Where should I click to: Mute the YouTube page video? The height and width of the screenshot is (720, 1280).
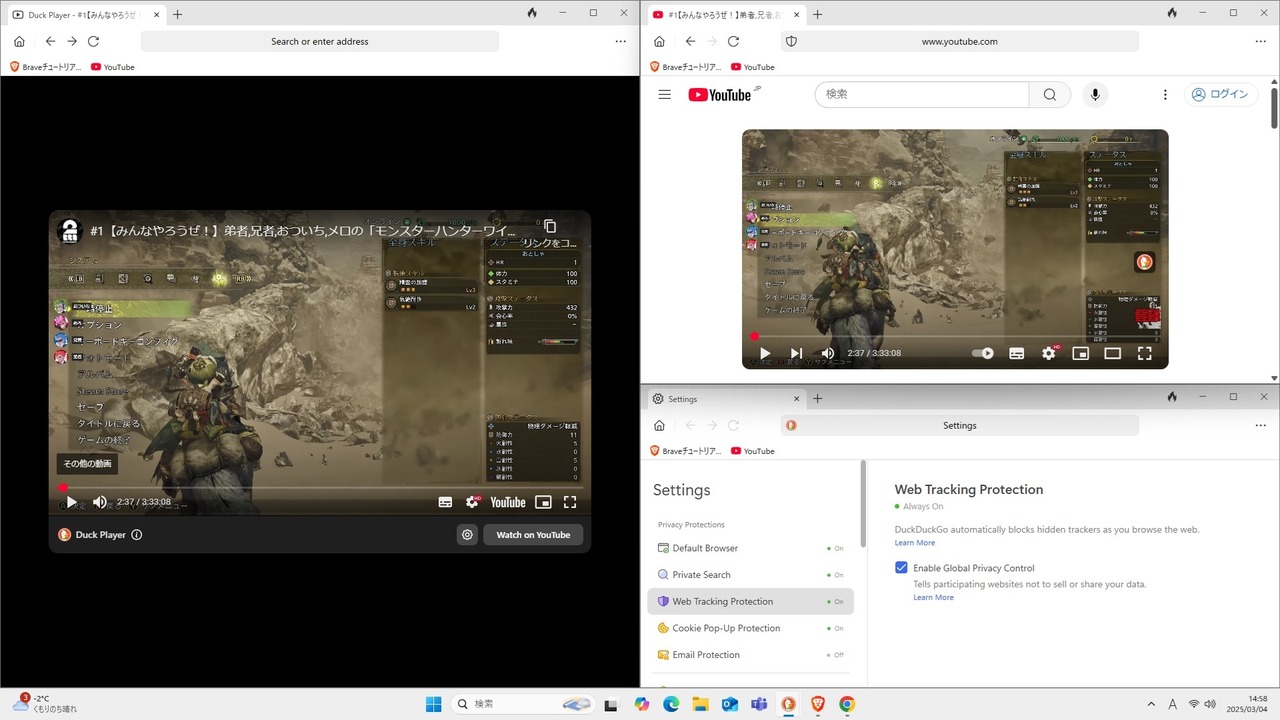click(x=828, y=353)
